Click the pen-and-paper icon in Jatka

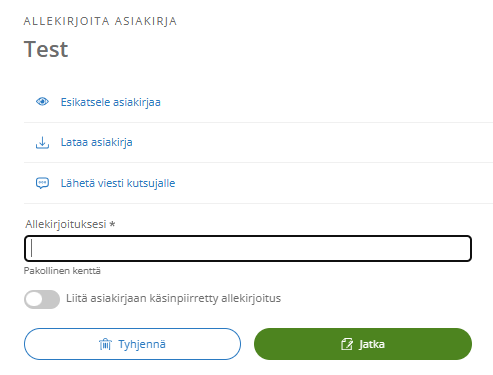pyautogui.click(x=347, y=344)
